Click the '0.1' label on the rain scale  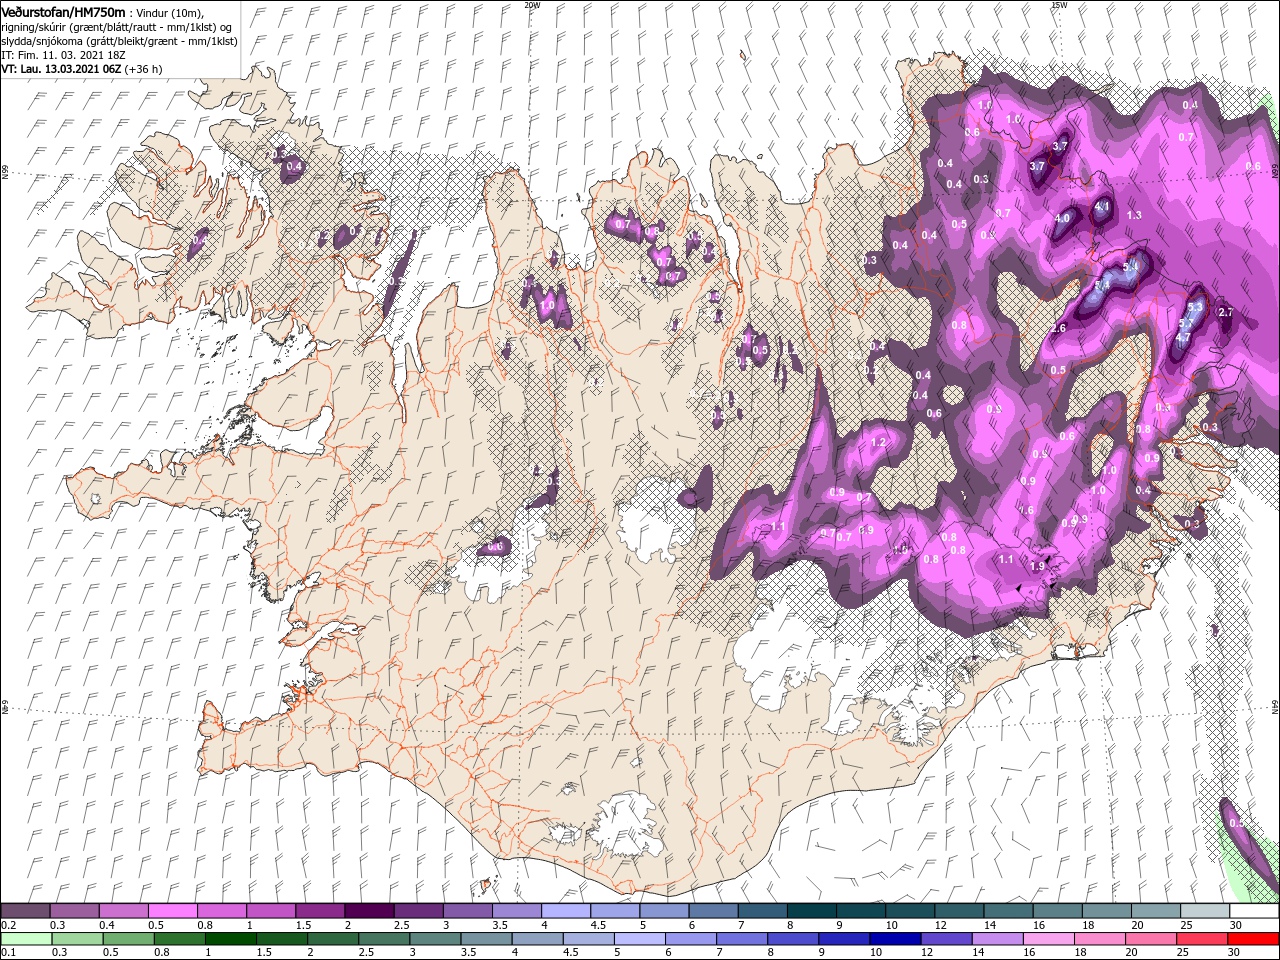pyautogui.click(x=8, y=952)
